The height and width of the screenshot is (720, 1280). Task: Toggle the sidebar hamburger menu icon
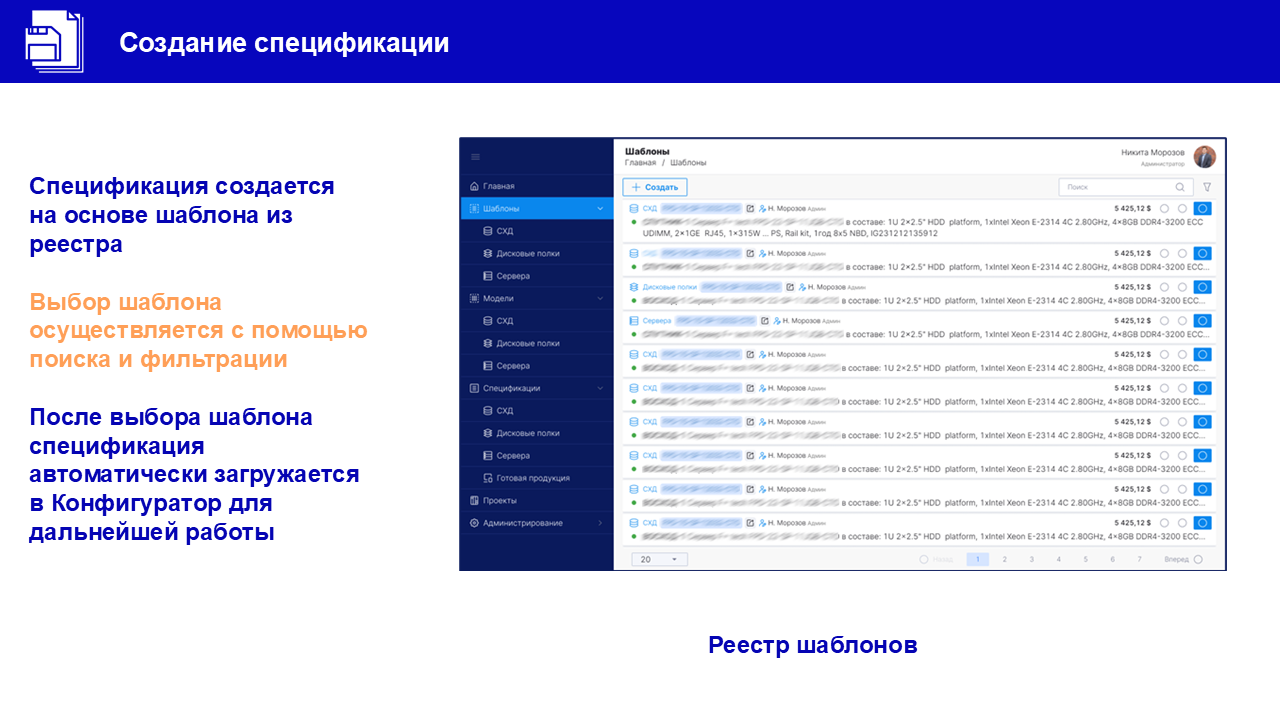[x=475, y=157]
